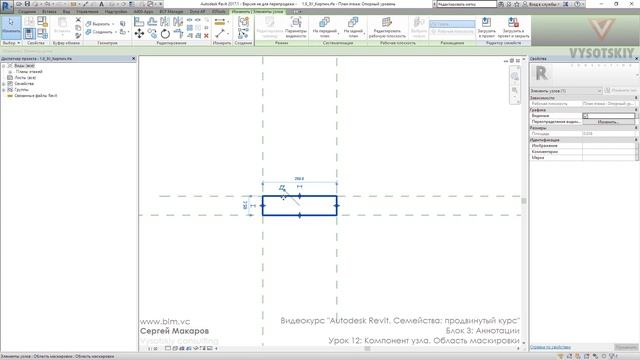Click the Aligned Dimension measure icon

(220, 22)
